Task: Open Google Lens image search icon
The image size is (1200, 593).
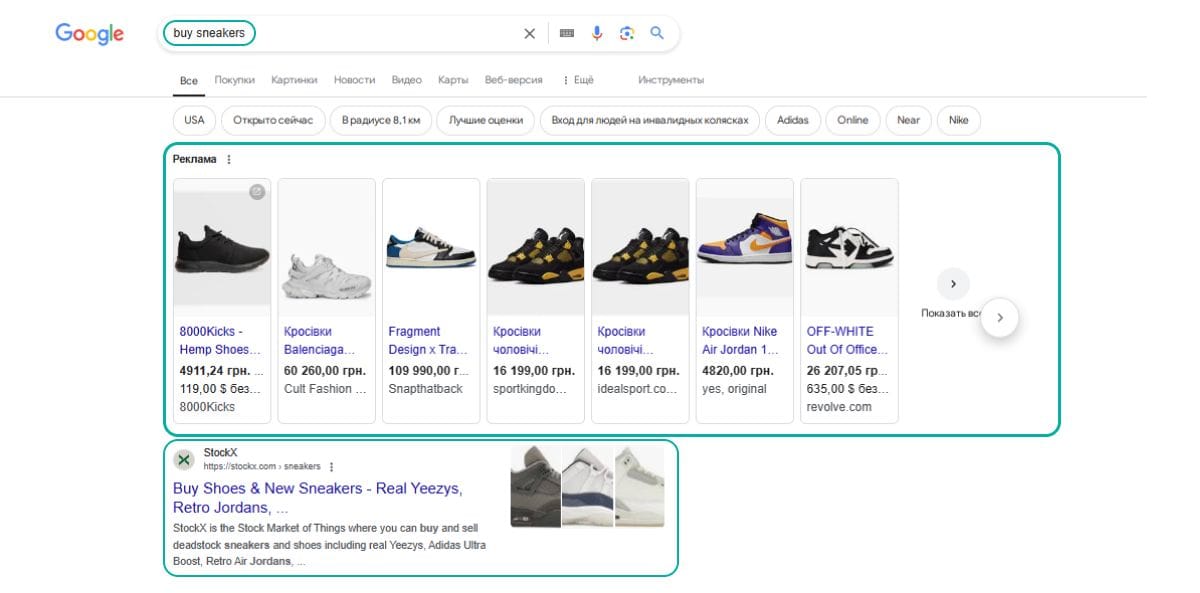Action: click(627, 33)
